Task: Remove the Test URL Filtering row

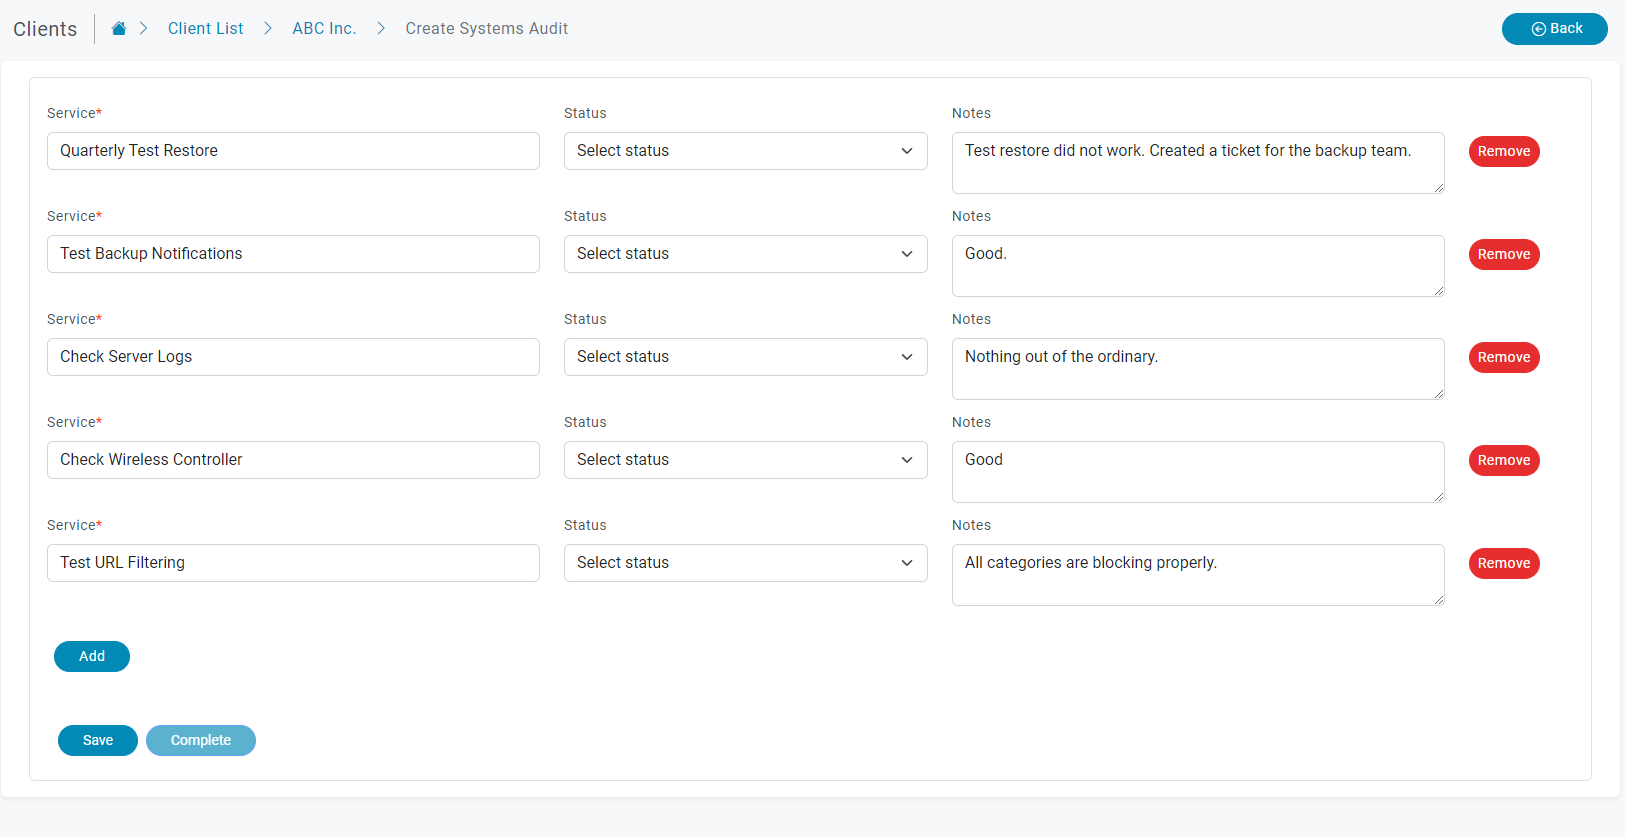Action: click(1503, 563)
